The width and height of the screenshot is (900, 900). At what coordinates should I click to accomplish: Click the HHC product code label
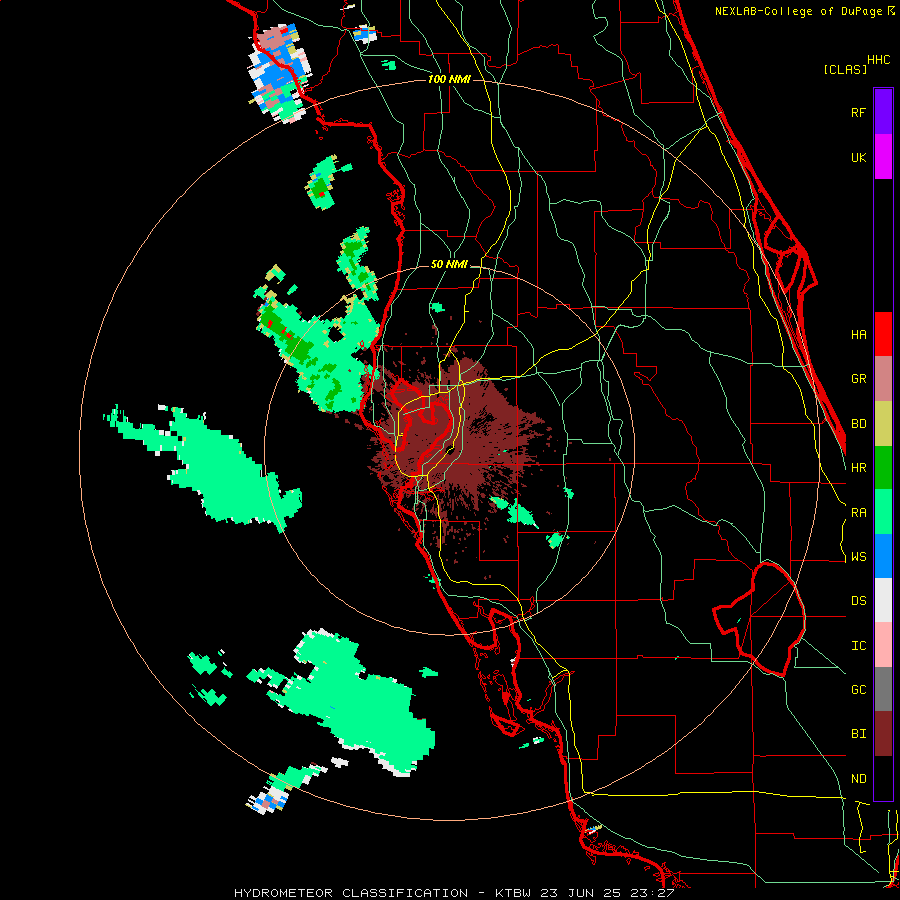(878, 60)
